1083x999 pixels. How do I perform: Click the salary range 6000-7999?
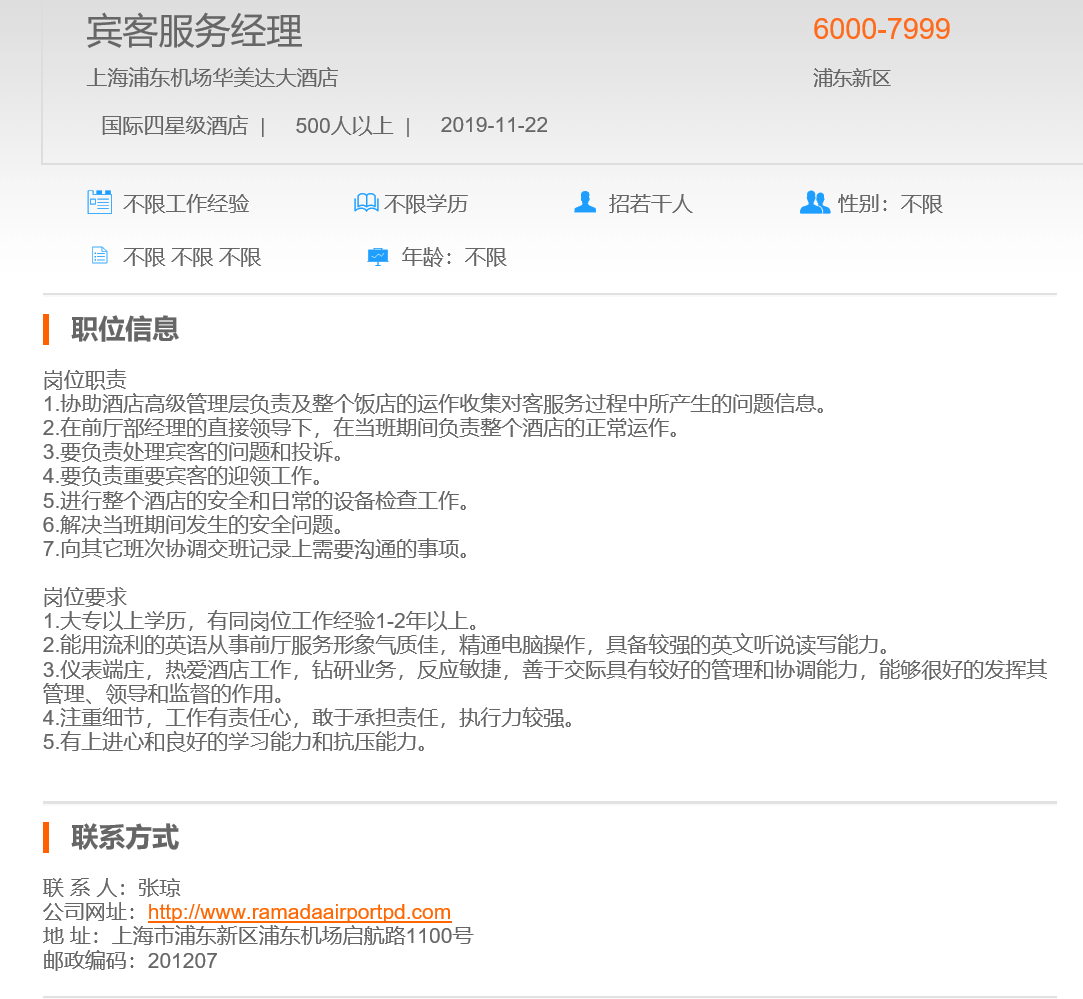pos(881,30)
